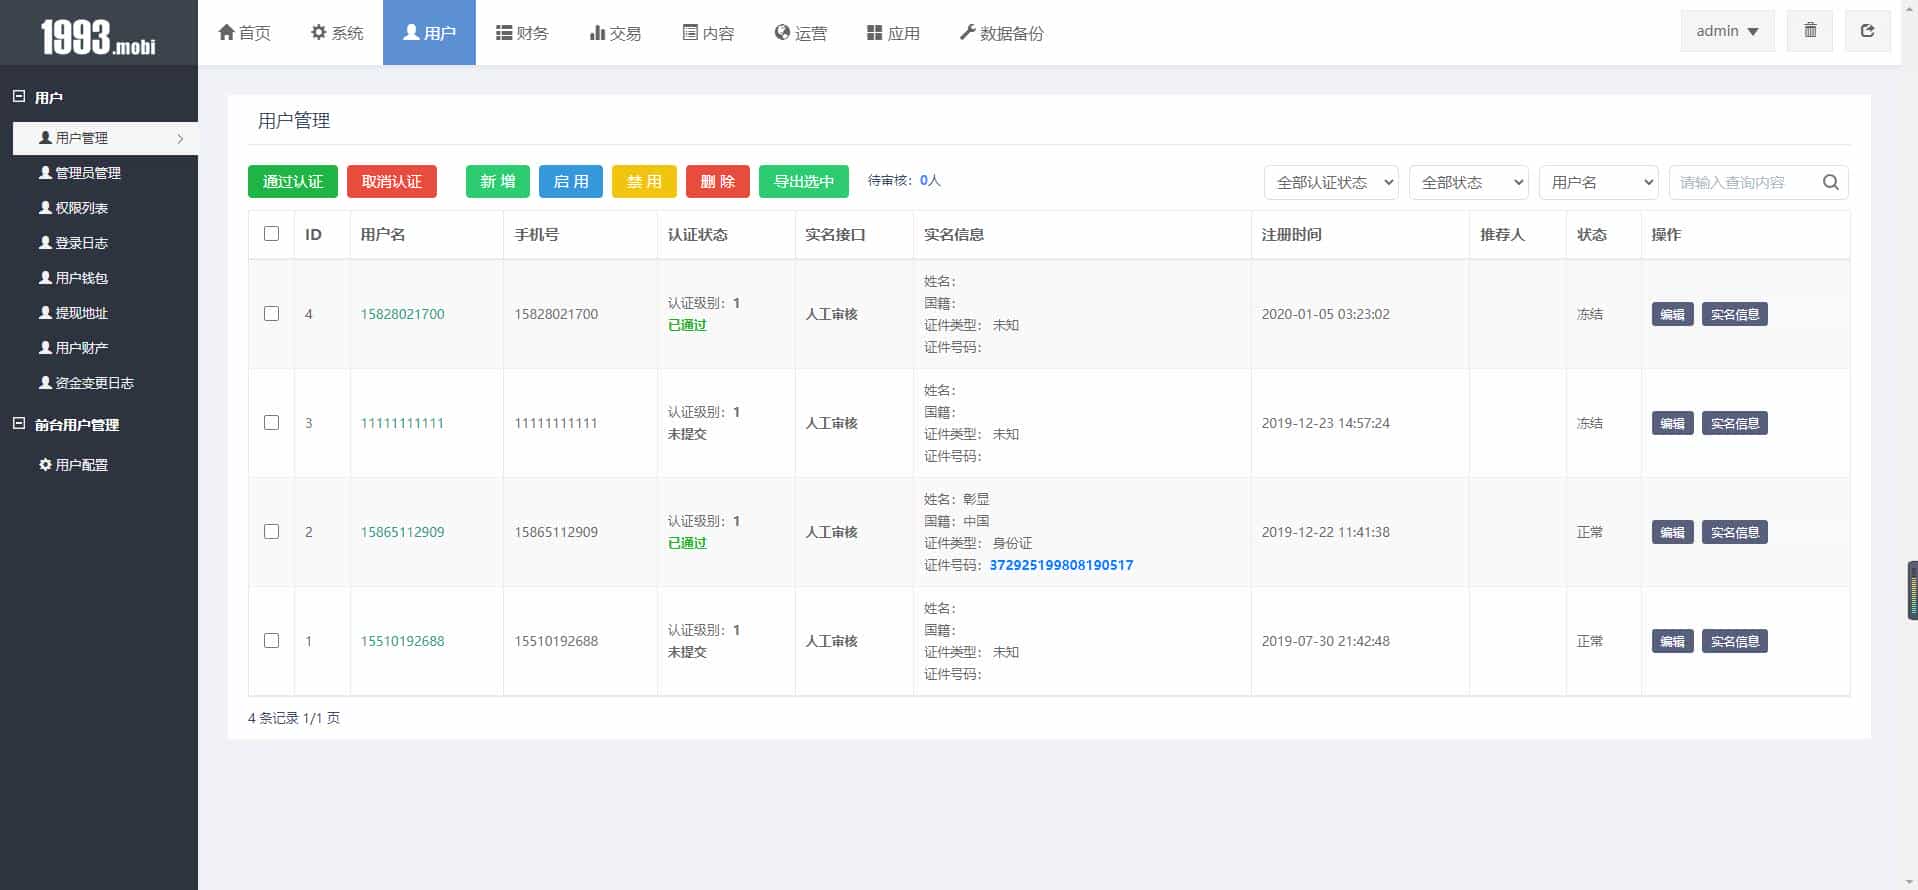This screenshot has width=1918, height=890.
Task: Click the trash icon in top bar
Action: coord(1809,31)
